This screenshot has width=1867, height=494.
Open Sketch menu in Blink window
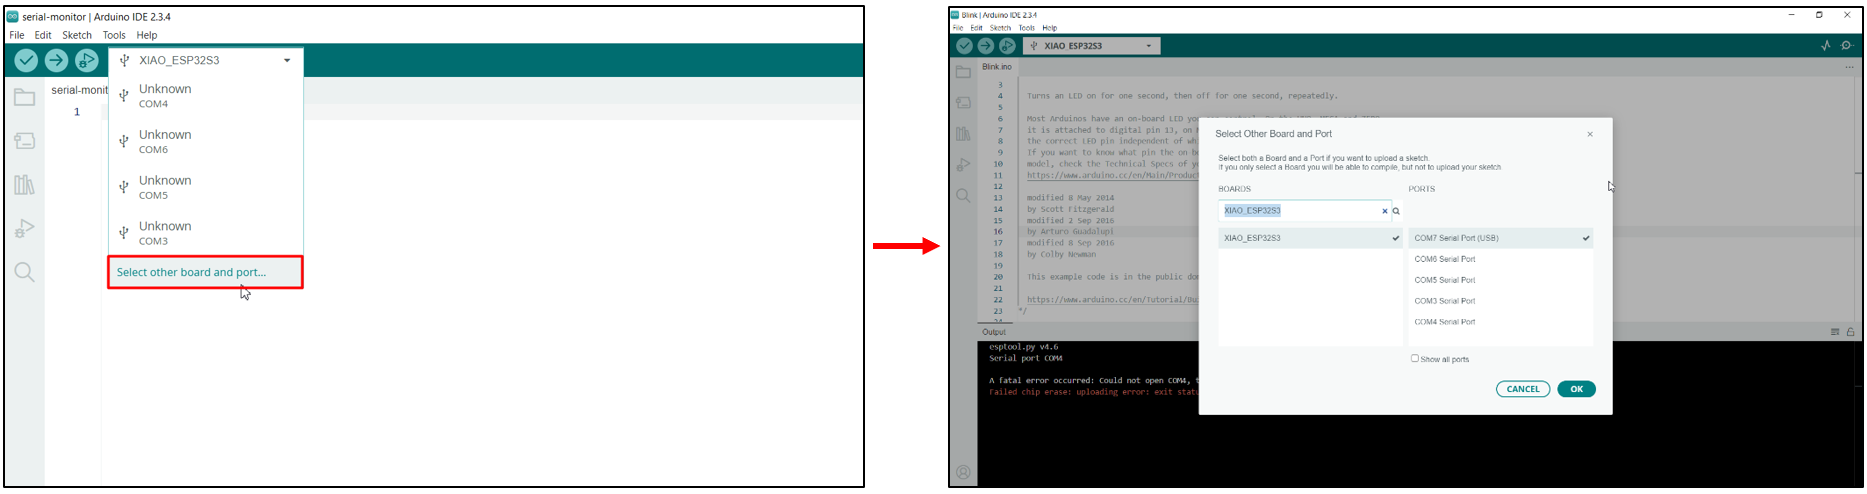1000,28
